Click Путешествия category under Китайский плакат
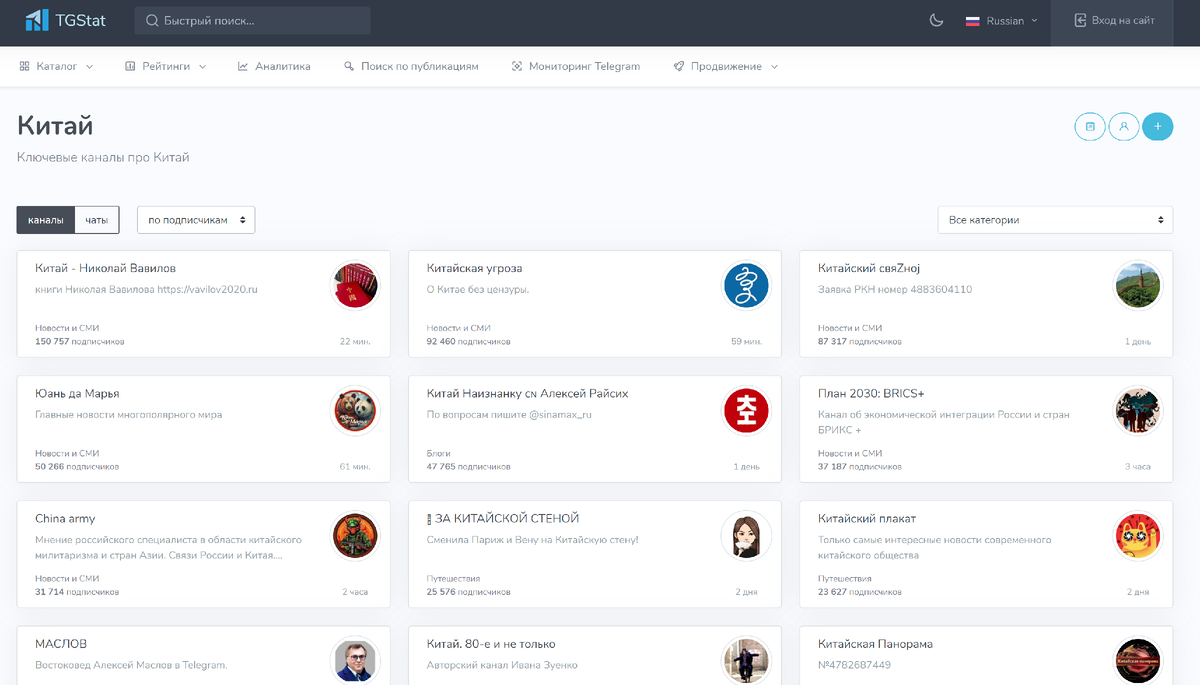1200x685 pixels. pos(845,578)
